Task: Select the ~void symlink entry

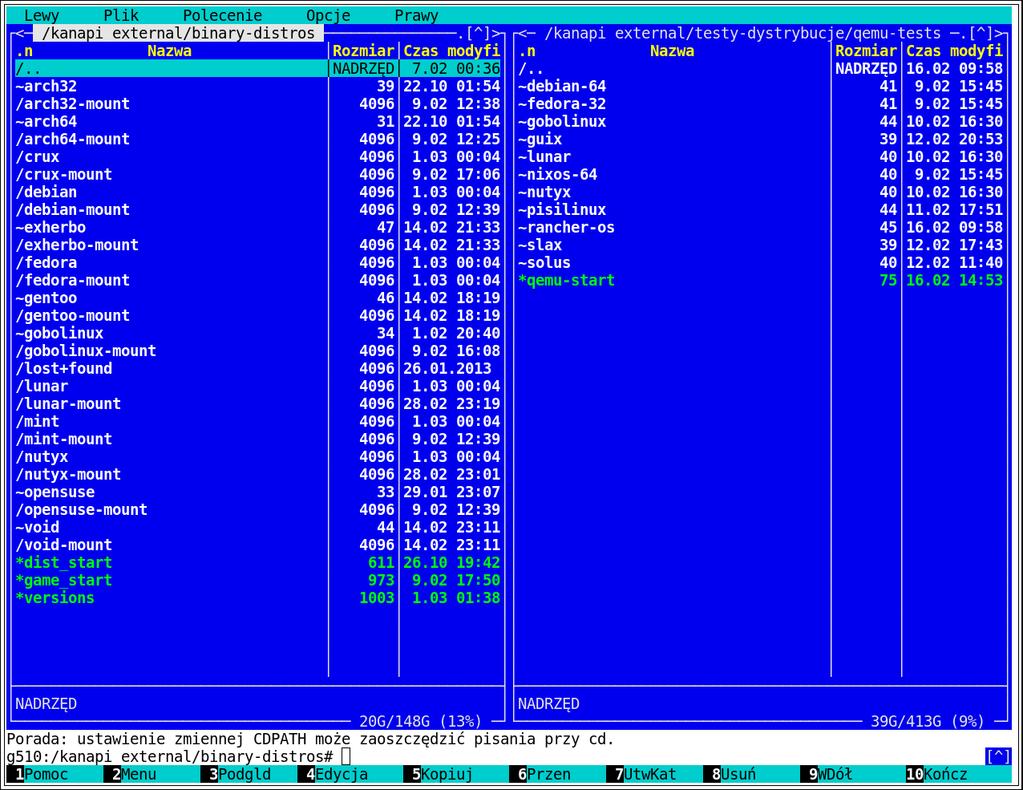Action: 258,527
